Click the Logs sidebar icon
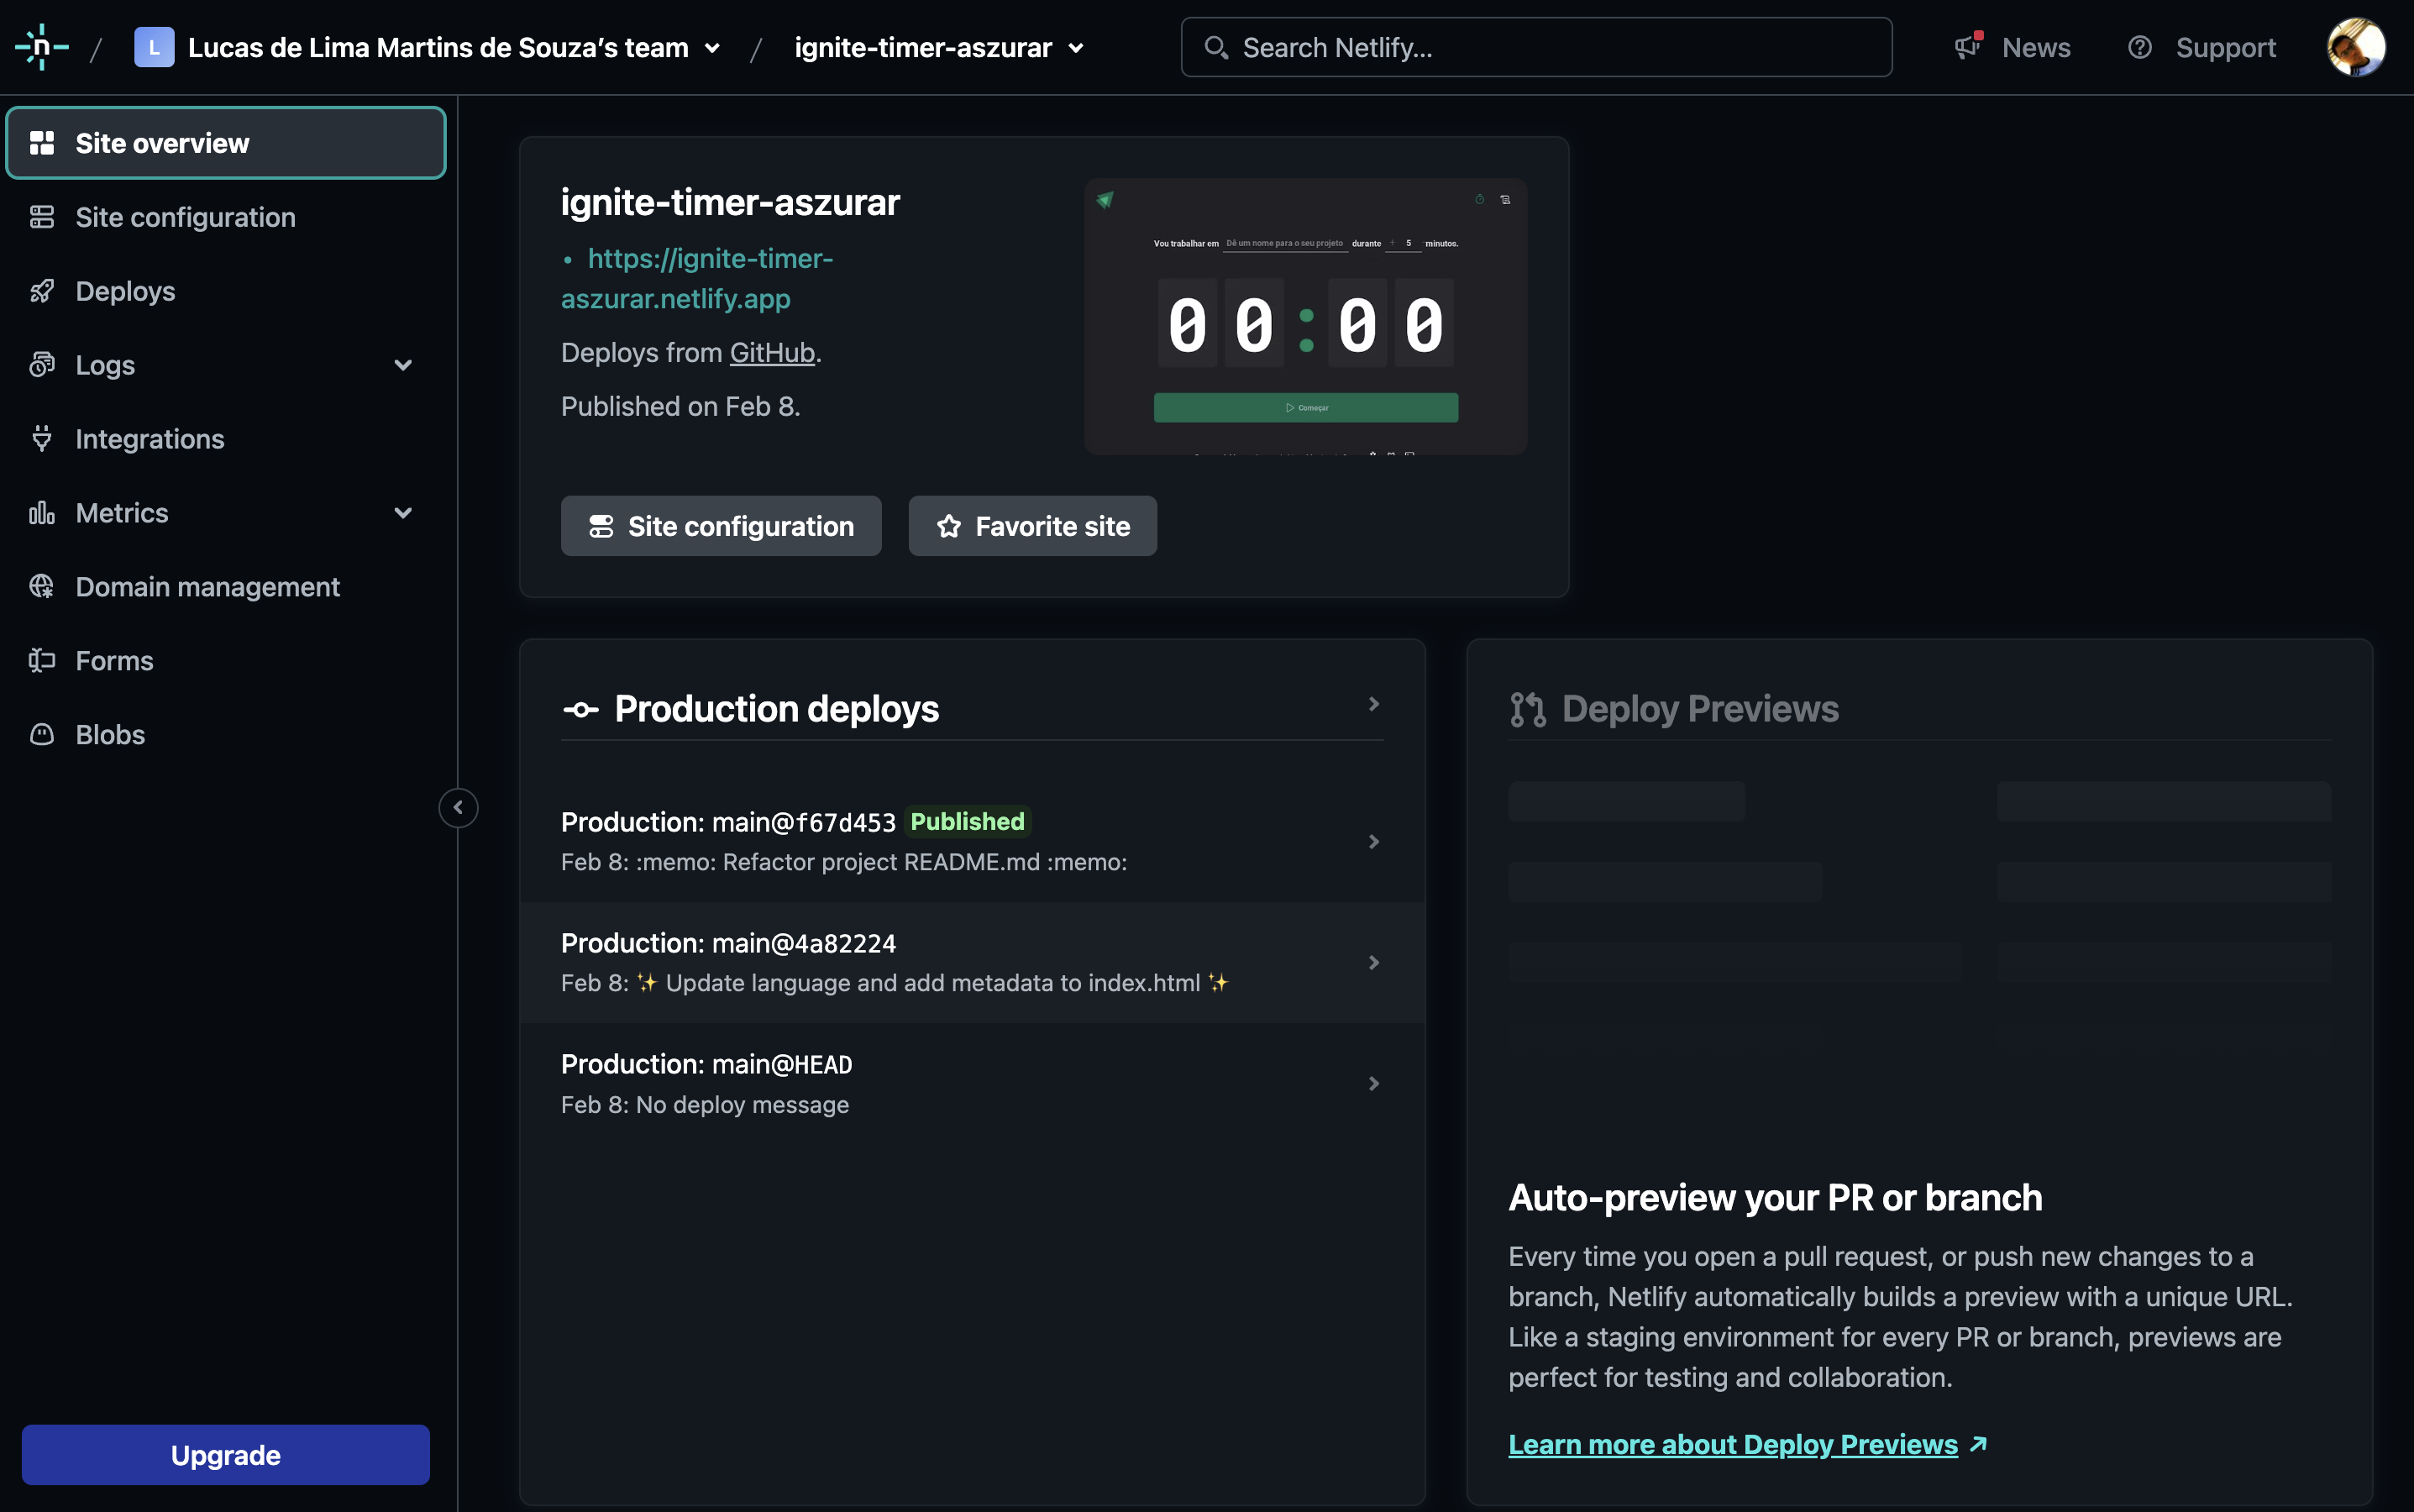Image resolution: width=2414 pixels, height=1512 pixels. [x=42, y=365]
